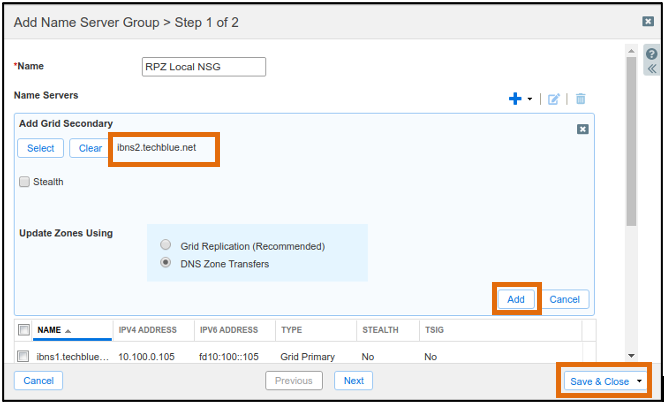Screen dimensions: 666x404
Task: Click the Select button for grid secondary
Action: [x=40, y=148]
